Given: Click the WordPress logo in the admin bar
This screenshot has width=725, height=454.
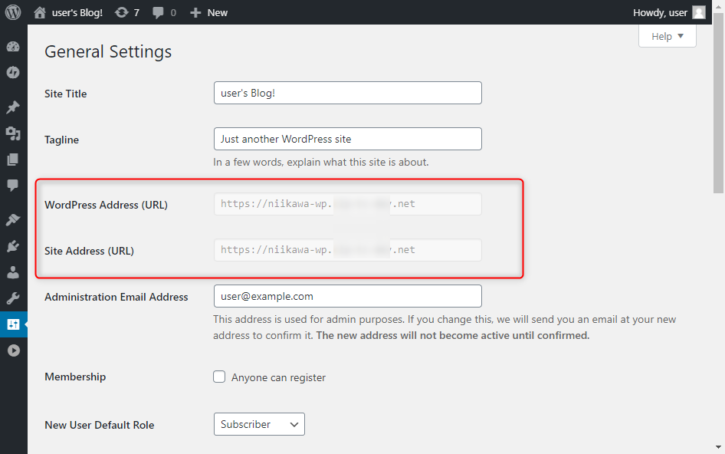Looking at the screenshot, I should coord(13,12).
